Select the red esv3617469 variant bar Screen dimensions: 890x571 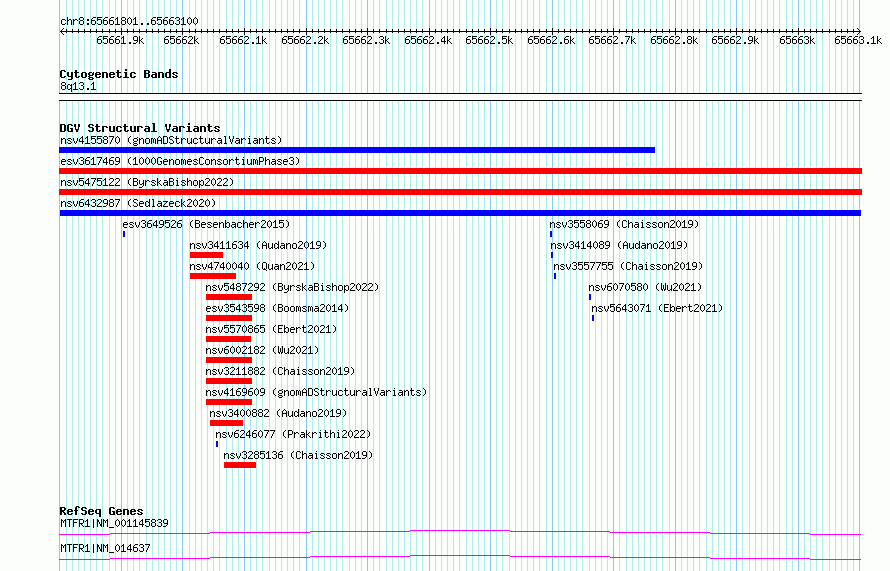(x=460, y=171)
